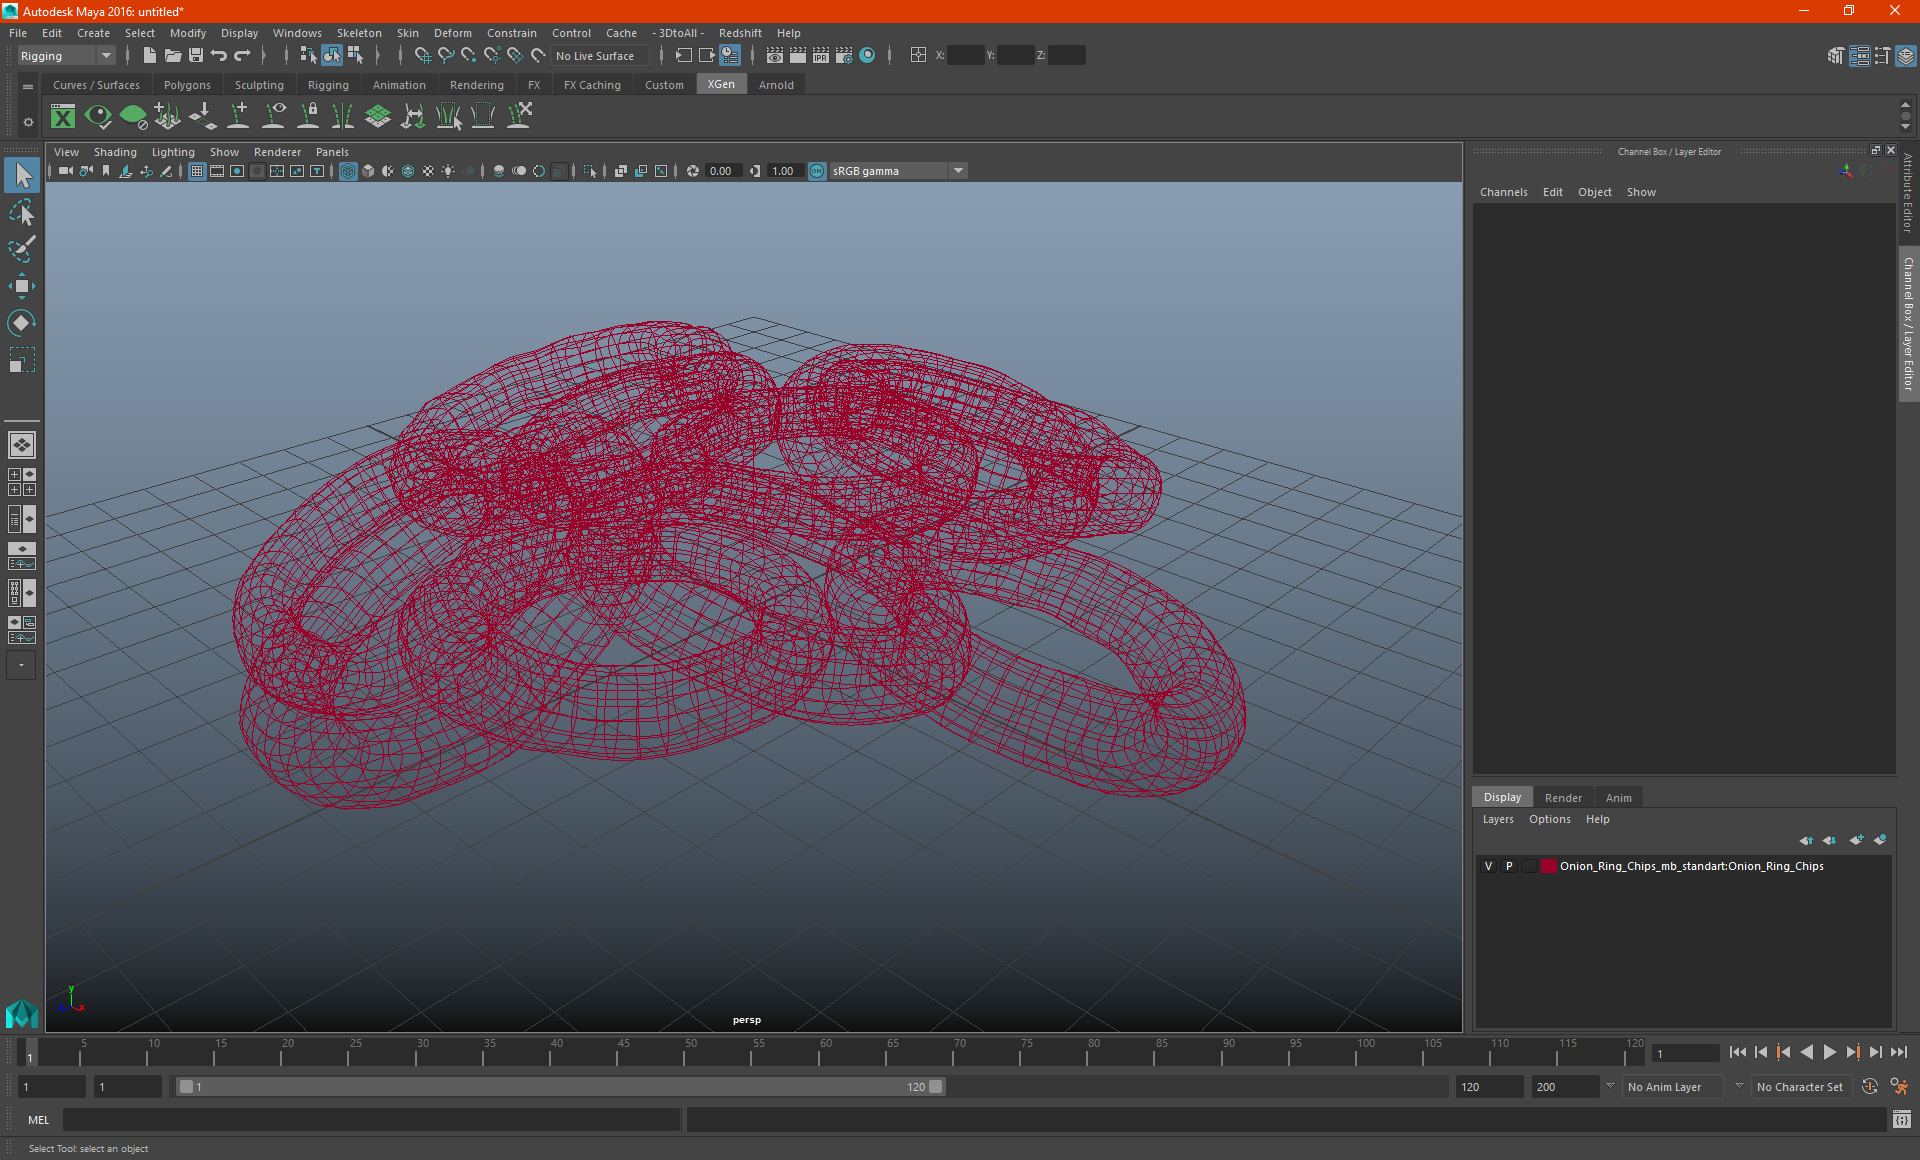The width and height of the screenshot is (1920, 1160).
Task: Toggle sRGB gamma view transform button
Action: [817, 171]
